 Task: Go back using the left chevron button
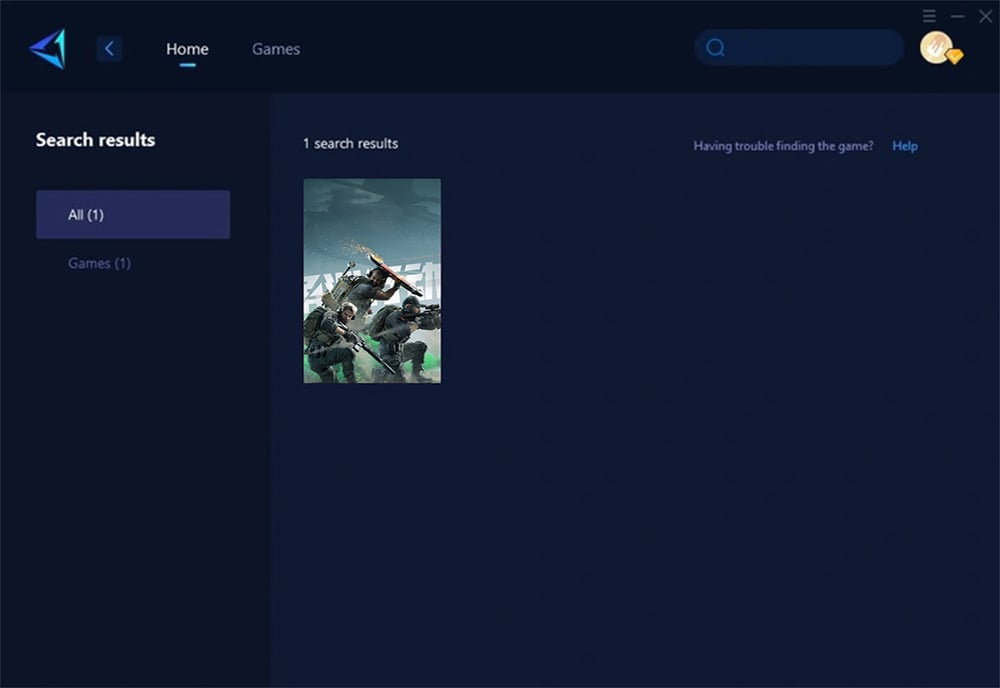pyautogui.click(x=109, y=48)
